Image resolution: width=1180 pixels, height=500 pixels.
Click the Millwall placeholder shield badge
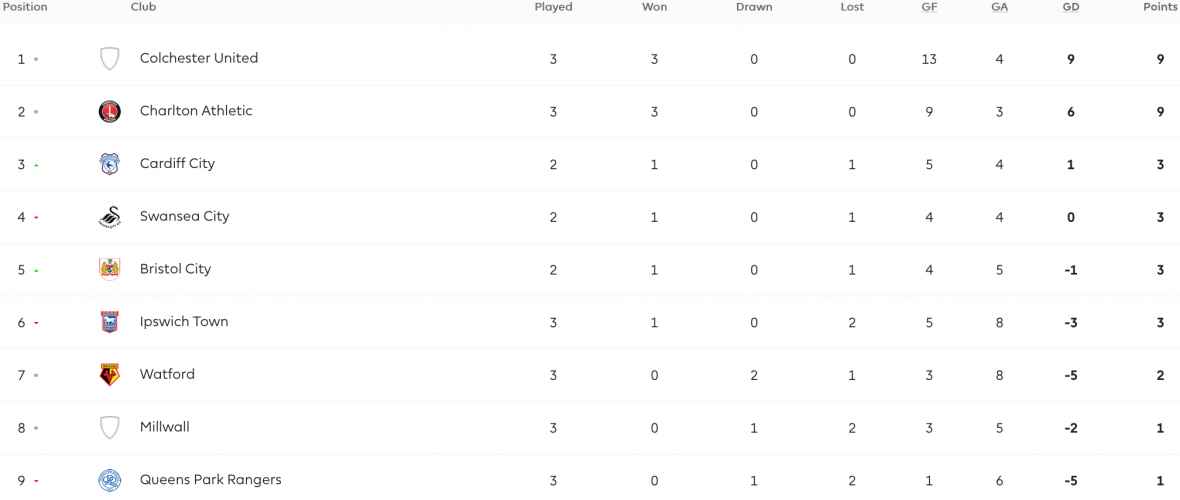[x=110, y=428]
